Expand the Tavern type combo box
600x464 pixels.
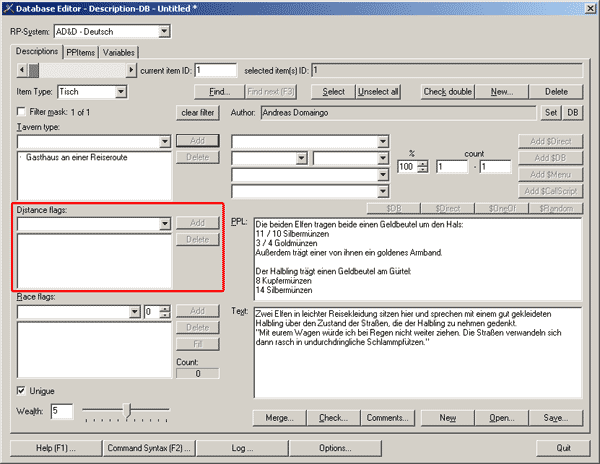pyautogui.click(x=165, y=142)
